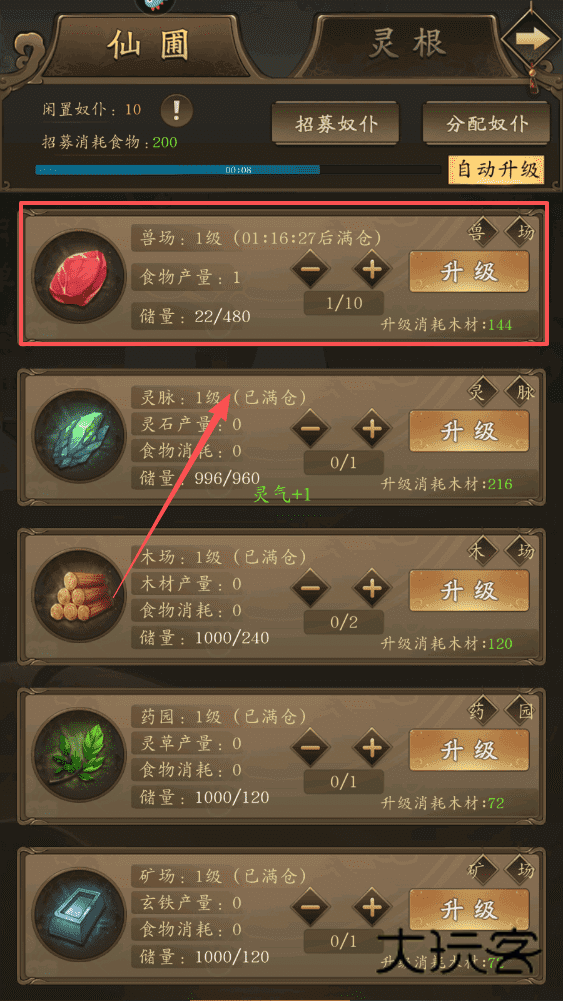The image size is (563, 1001).
Task: Click the iron ingot icon for 矿场
Action: (x=79, y=915)
